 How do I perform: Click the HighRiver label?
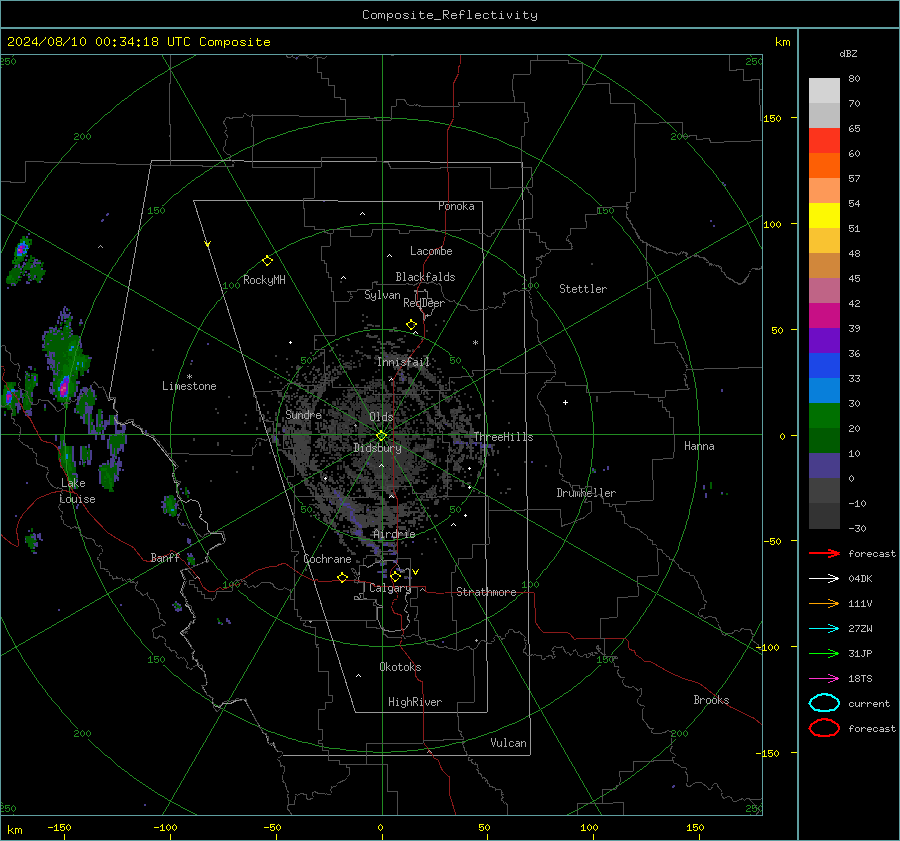pyautogui.click(x=415, y=702)
